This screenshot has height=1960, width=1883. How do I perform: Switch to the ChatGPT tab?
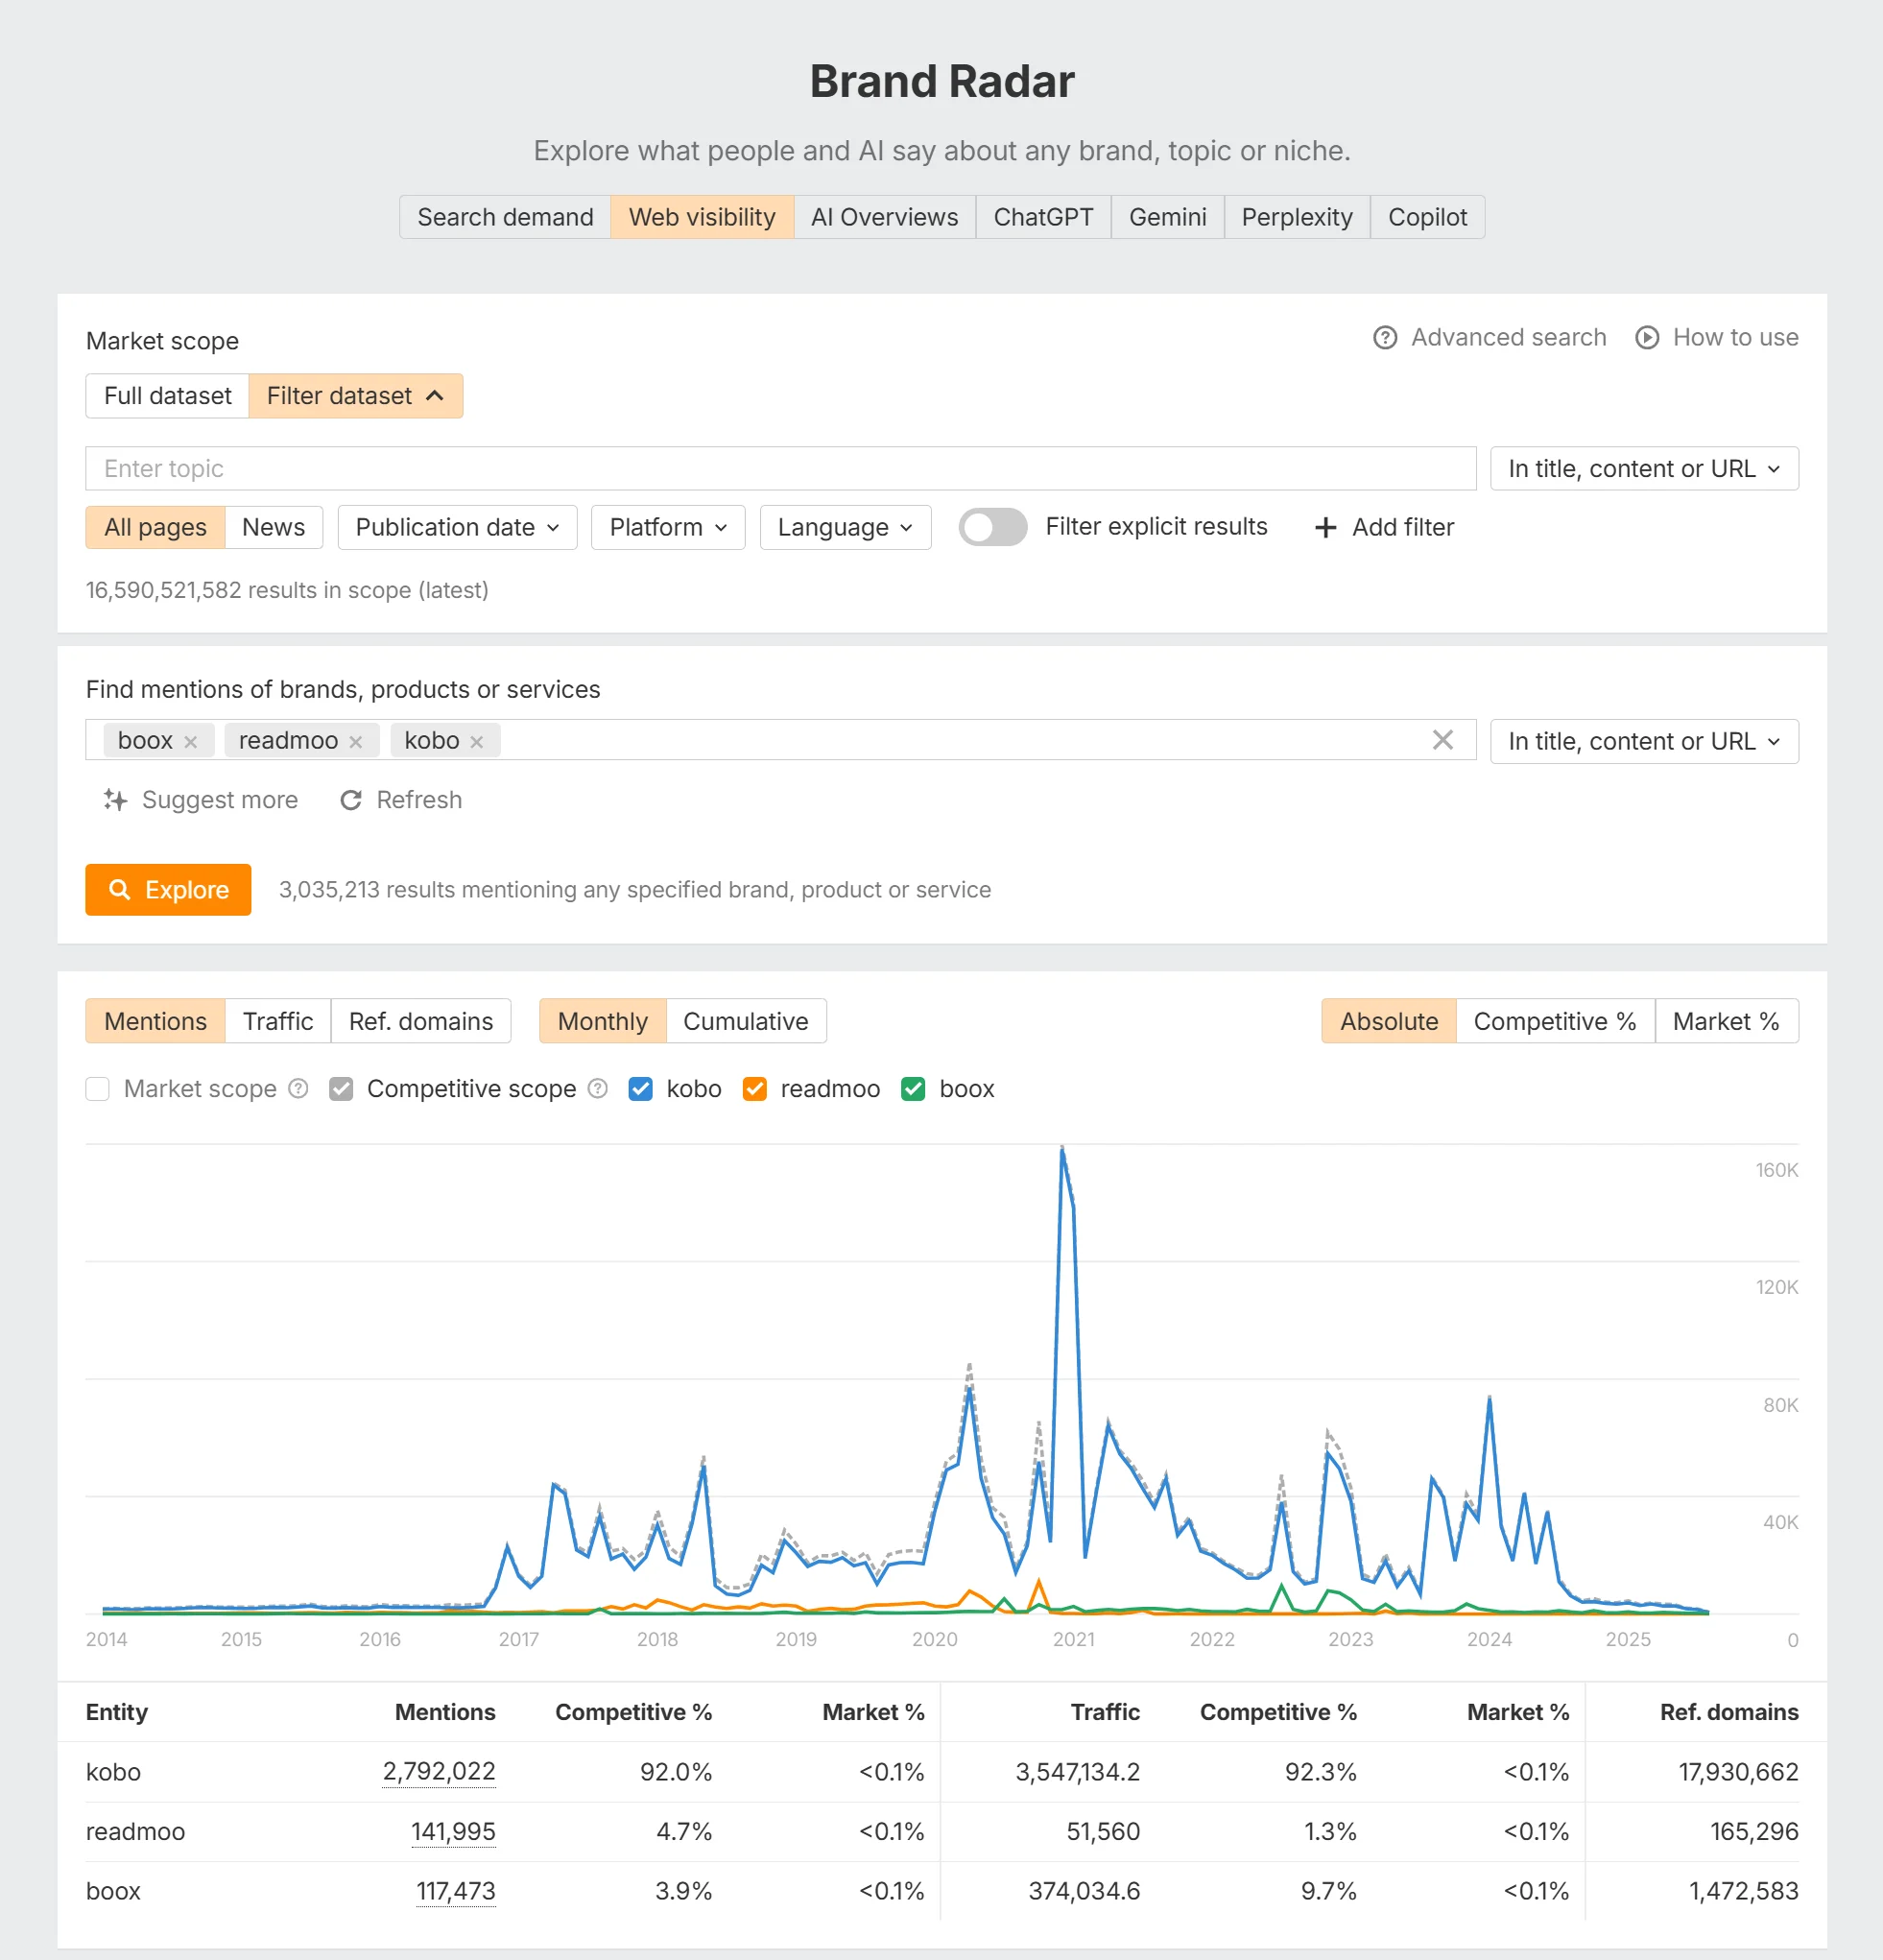1042,217
